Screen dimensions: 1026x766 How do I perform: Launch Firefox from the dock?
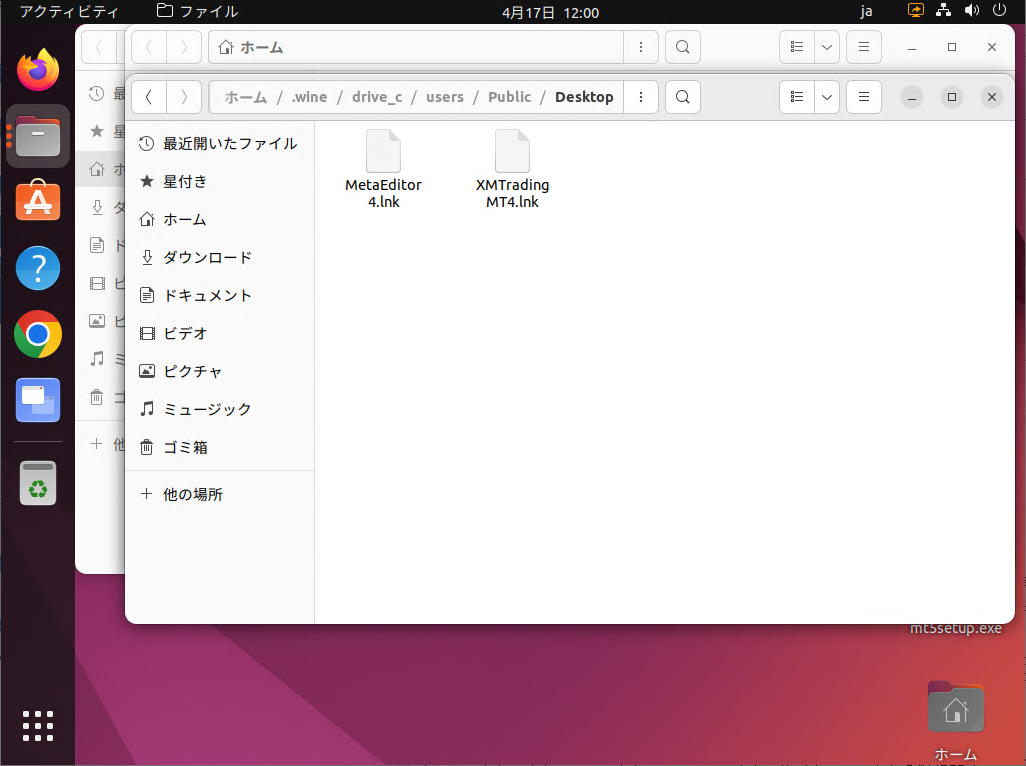(38, 71)
